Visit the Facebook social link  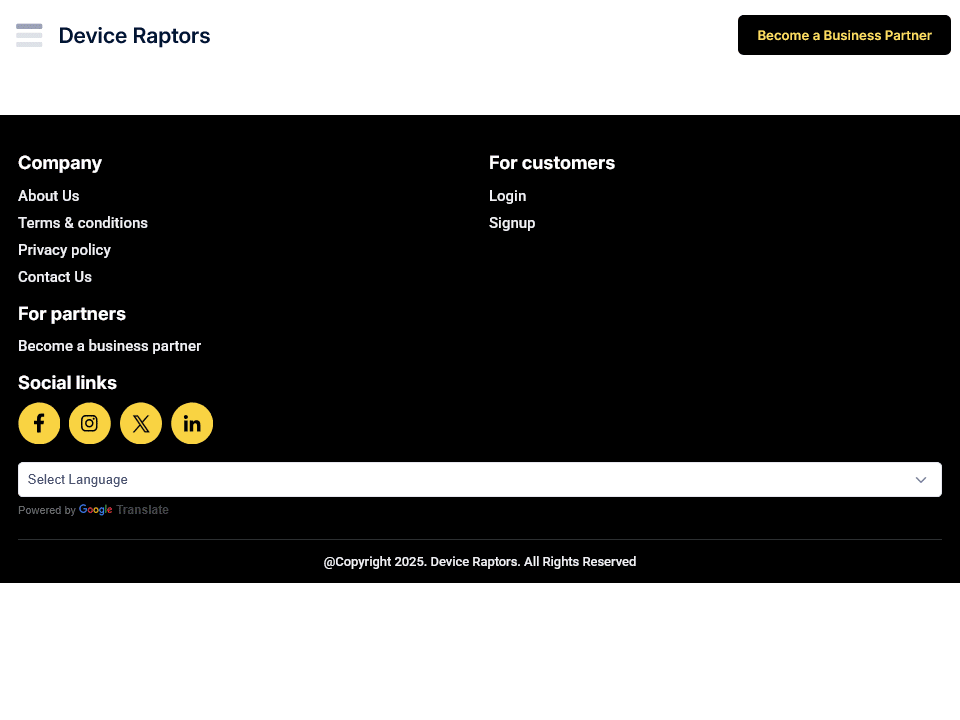[39, 423]
